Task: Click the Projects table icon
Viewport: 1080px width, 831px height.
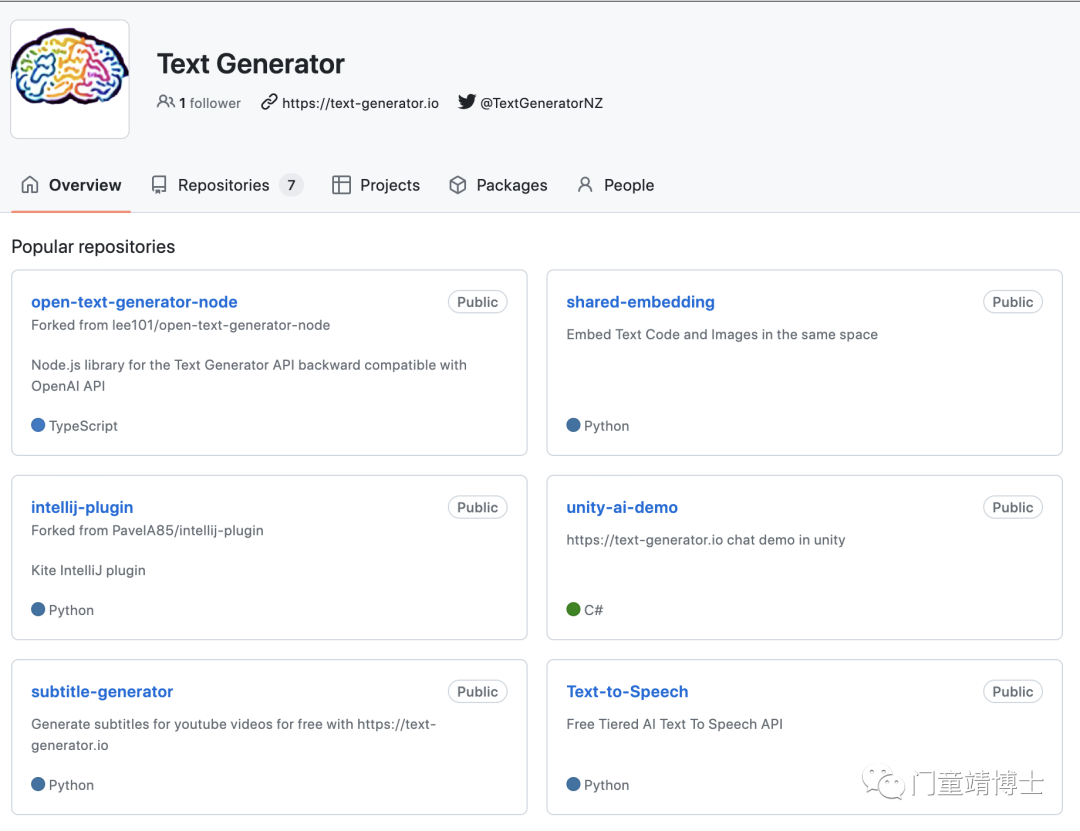Action: [x=341, y=185]
